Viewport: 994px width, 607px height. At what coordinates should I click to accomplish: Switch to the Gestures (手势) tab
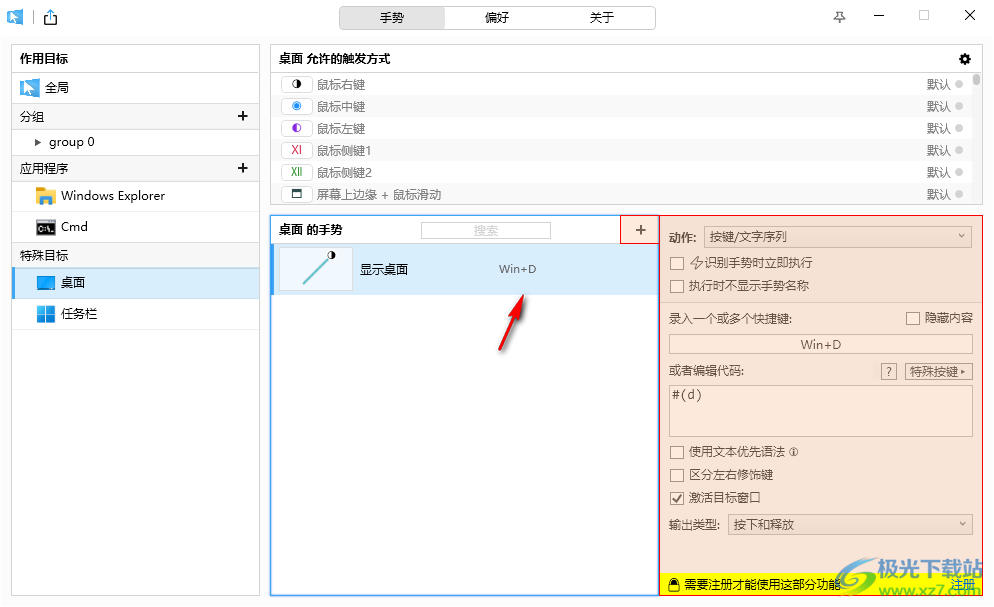[392, 18]
